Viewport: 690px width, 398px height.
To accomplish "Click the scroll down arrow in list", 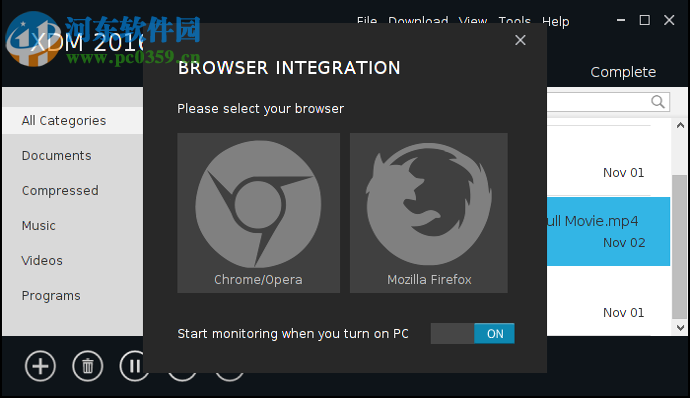I will pos(680,328).
